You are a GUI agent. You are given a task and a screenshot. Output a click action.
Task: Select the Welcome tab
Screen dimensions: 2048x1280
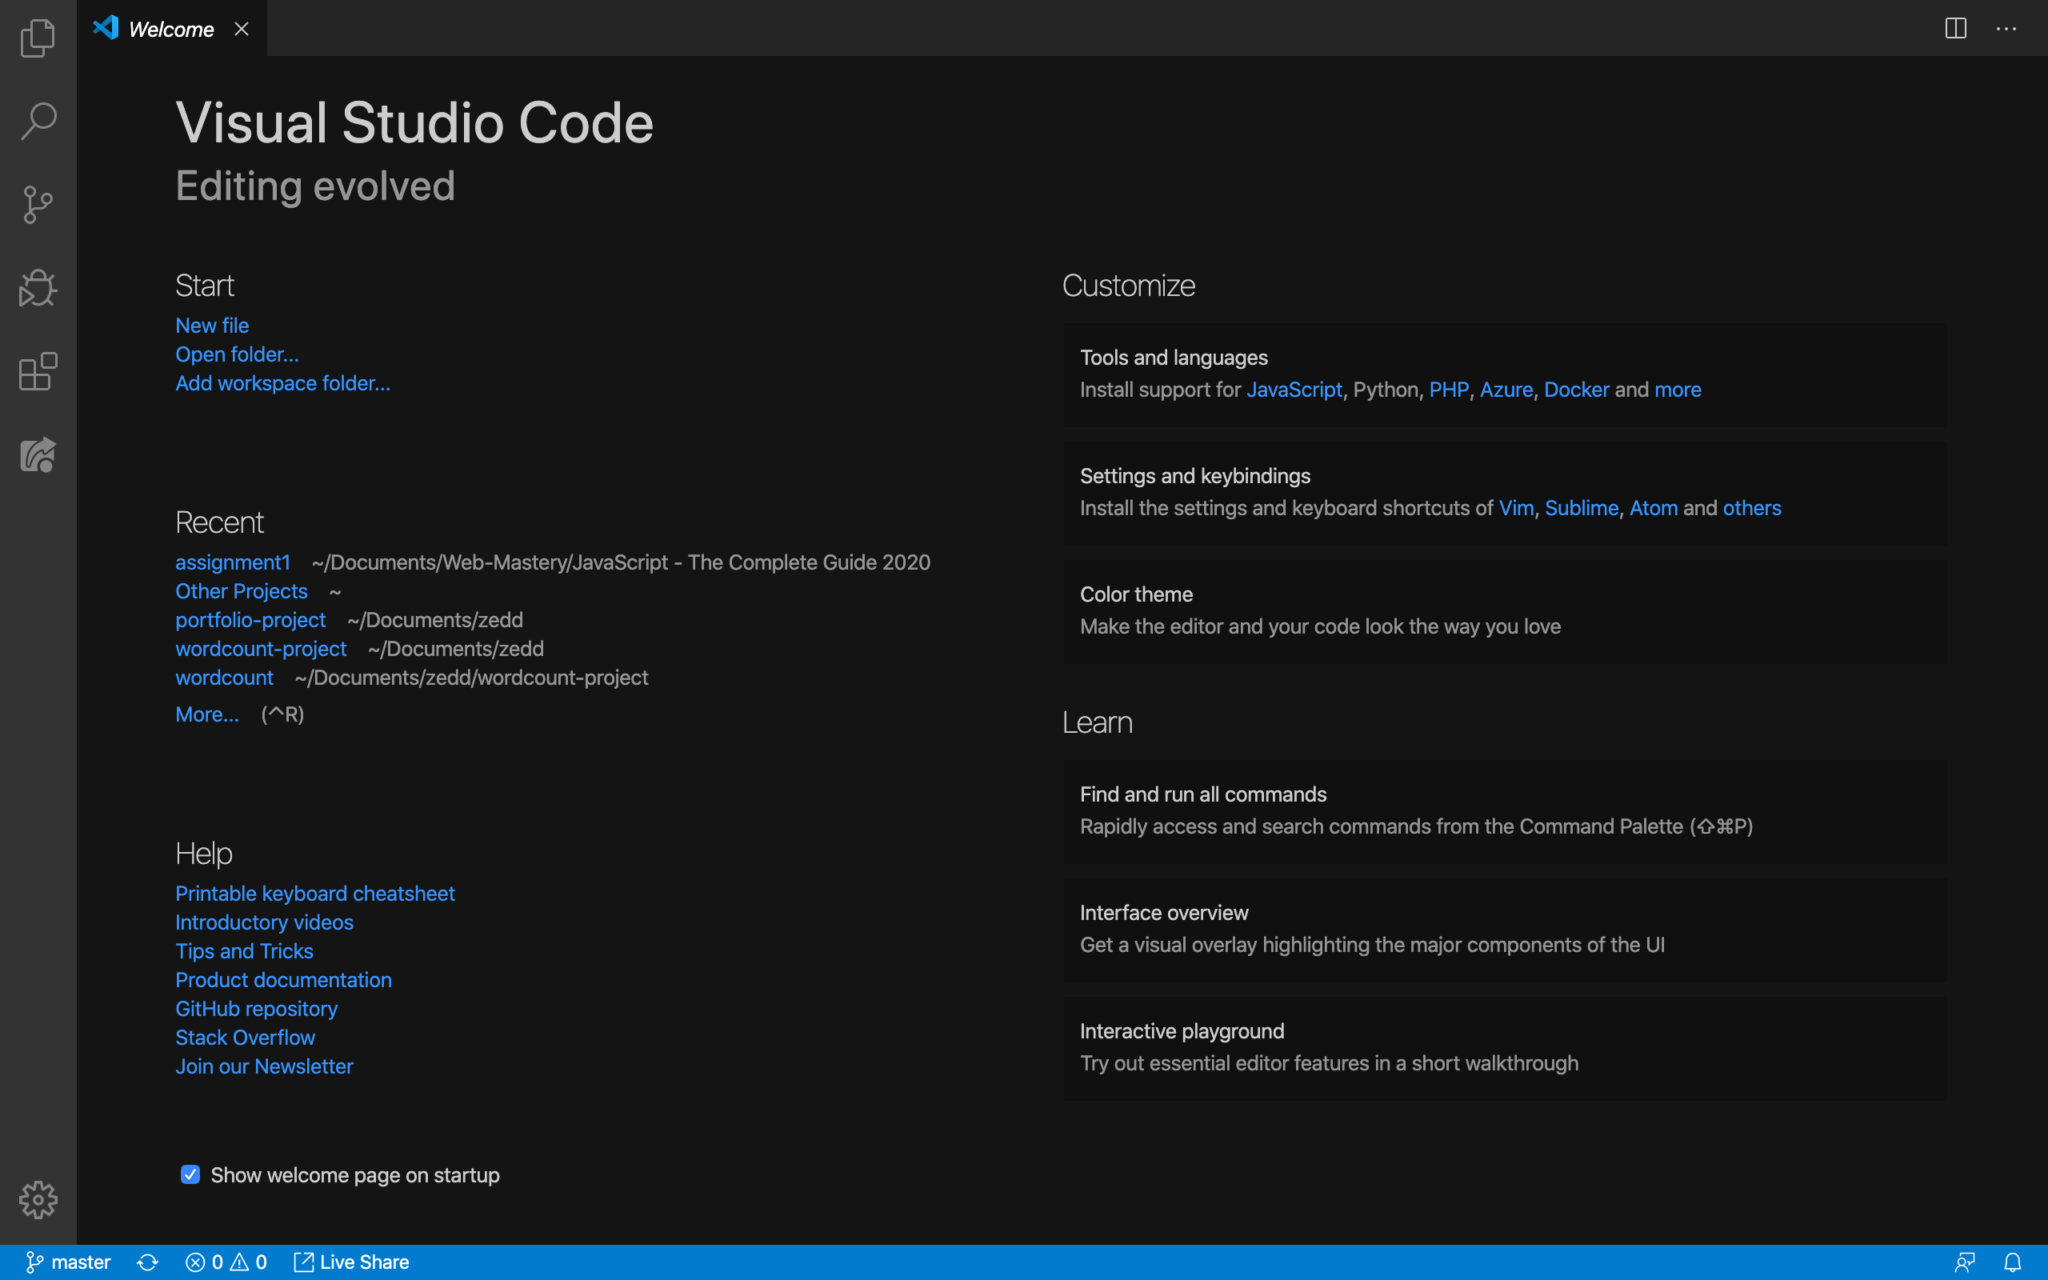170,29
